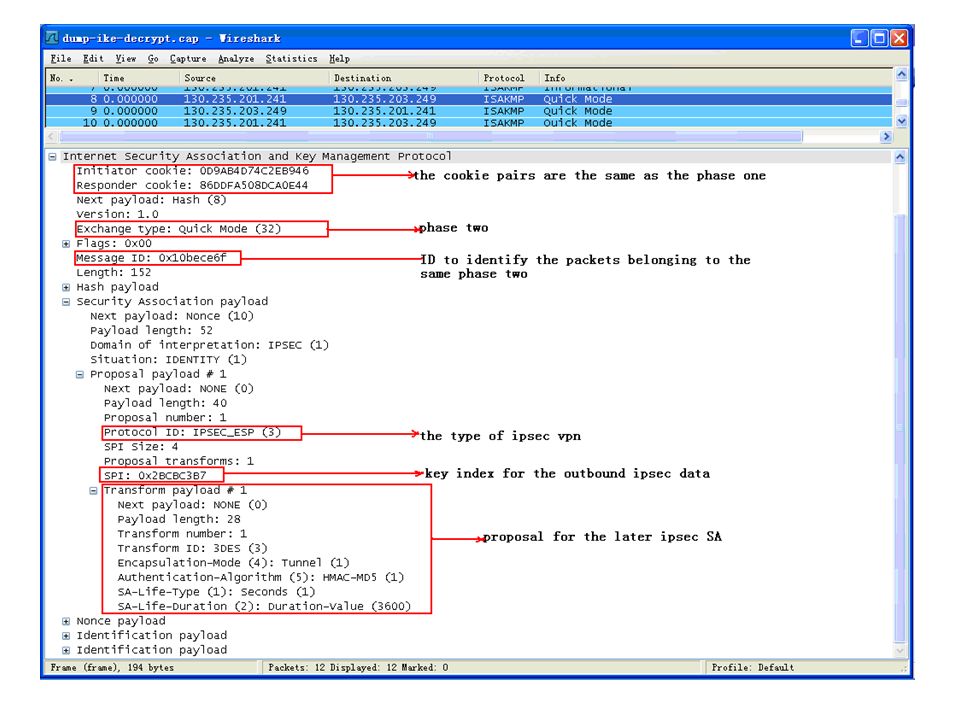Sort by Info column header
Viewport: 960px width, 720px height.
715,78
